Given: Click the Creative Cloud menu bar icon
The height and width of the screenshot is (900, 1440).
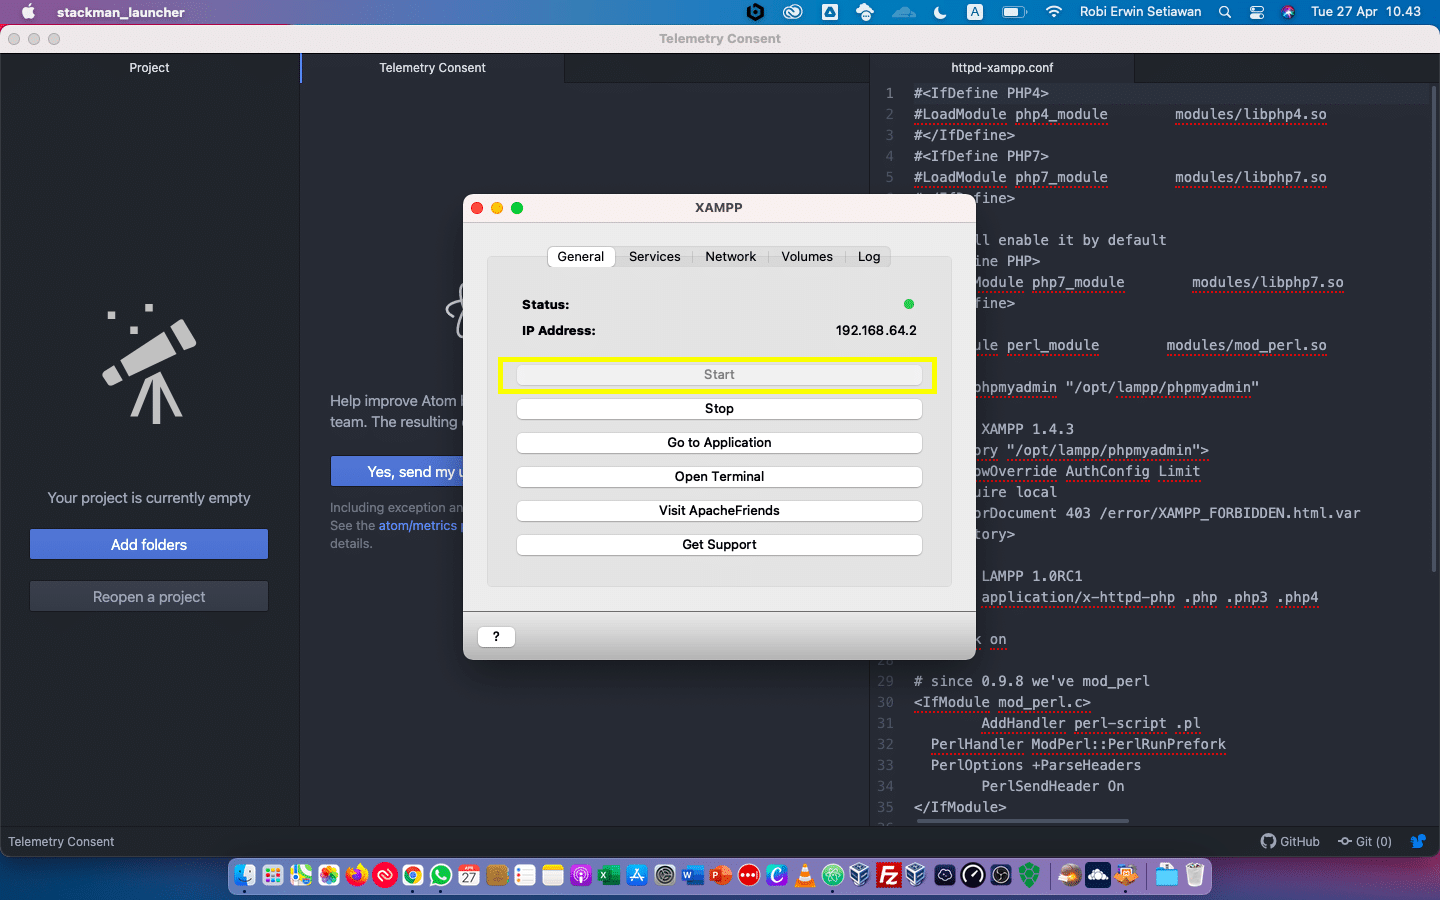Looking at the screenshot, I should point(793,12).
